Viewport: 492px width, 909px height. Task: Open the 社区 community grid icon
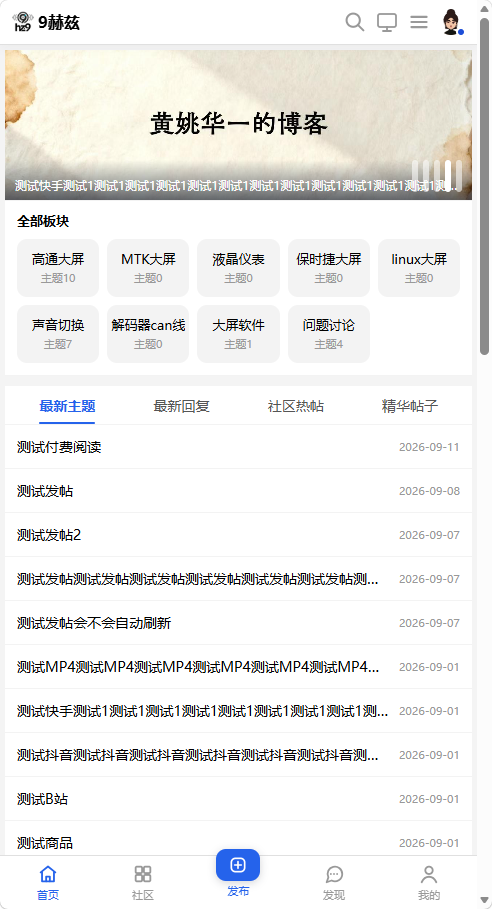tap(143, 874)
